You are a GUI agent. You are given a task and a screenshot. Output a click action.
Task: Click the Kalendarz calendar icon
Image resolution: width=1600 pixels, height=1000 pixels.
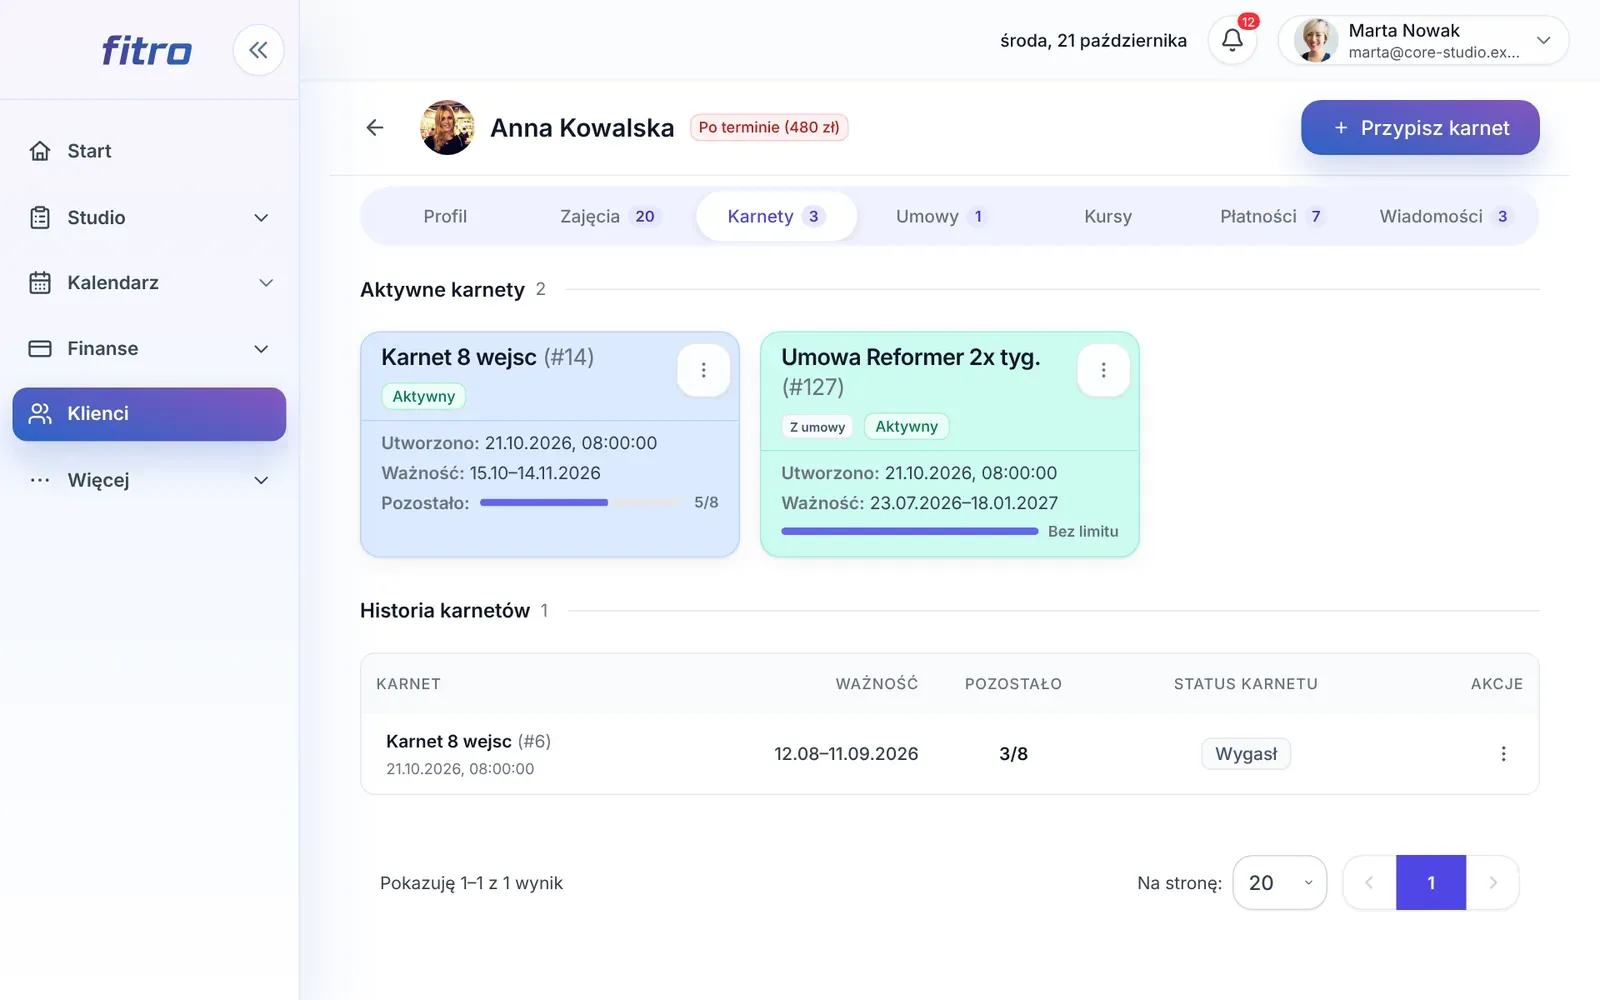point(40,283)
